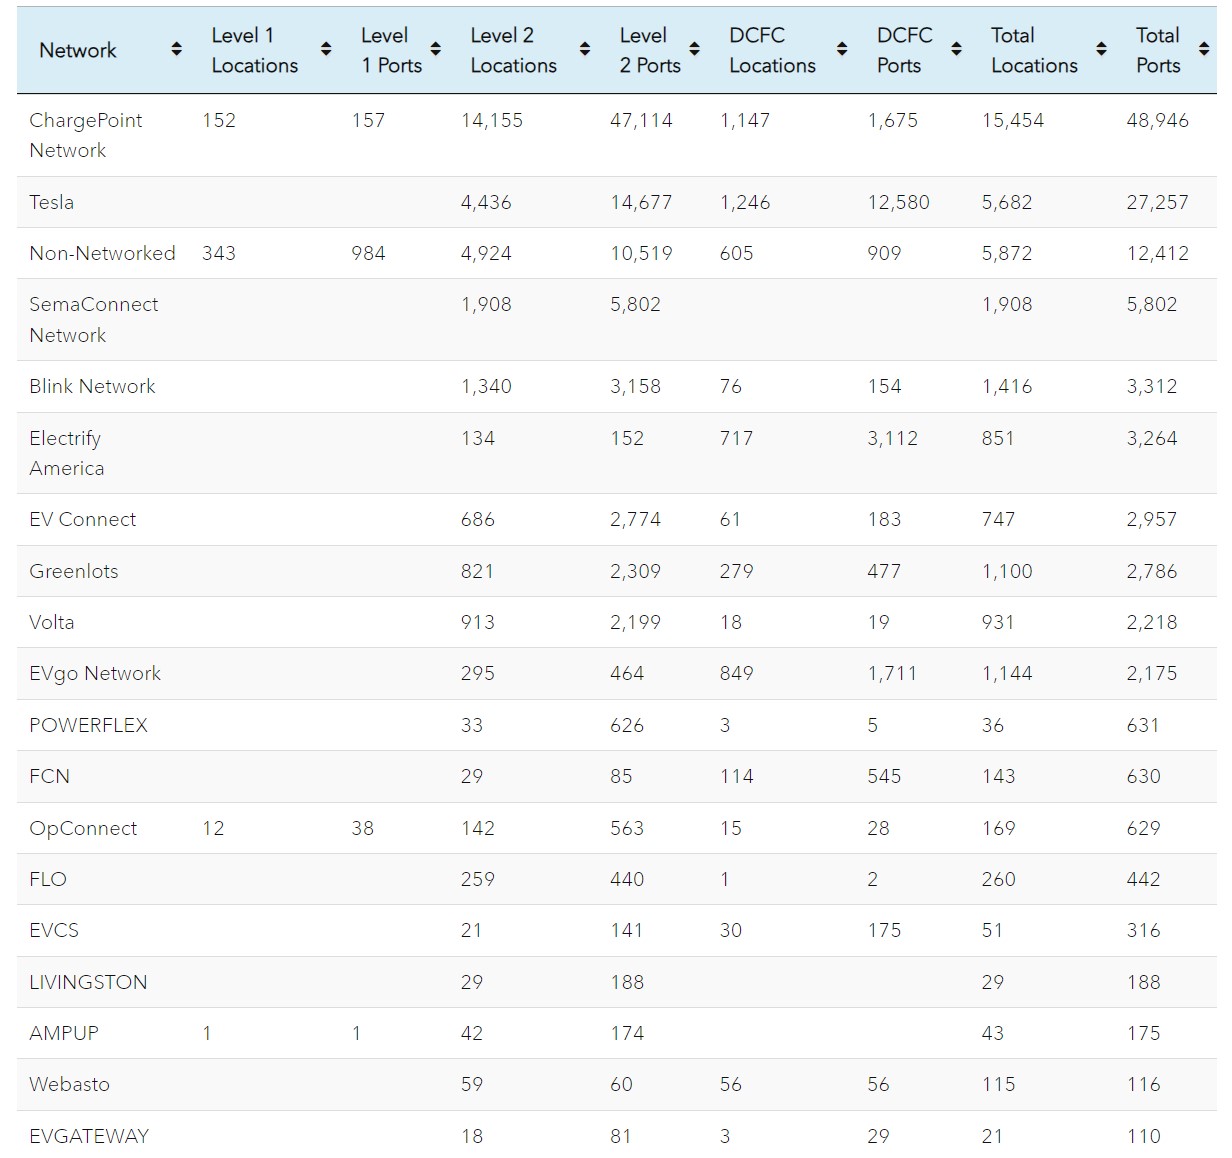This screenshot has height=1158, width=1232.
Task: Select the ChargePoint Network row name
Action: (85, 135)
